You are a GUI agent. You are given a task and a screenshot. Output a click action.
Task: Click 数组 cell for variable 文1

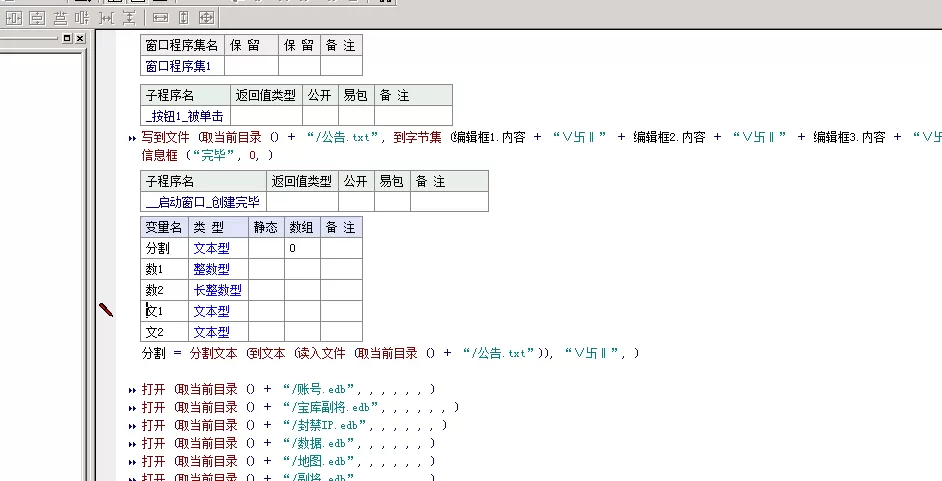pos(302,311)
